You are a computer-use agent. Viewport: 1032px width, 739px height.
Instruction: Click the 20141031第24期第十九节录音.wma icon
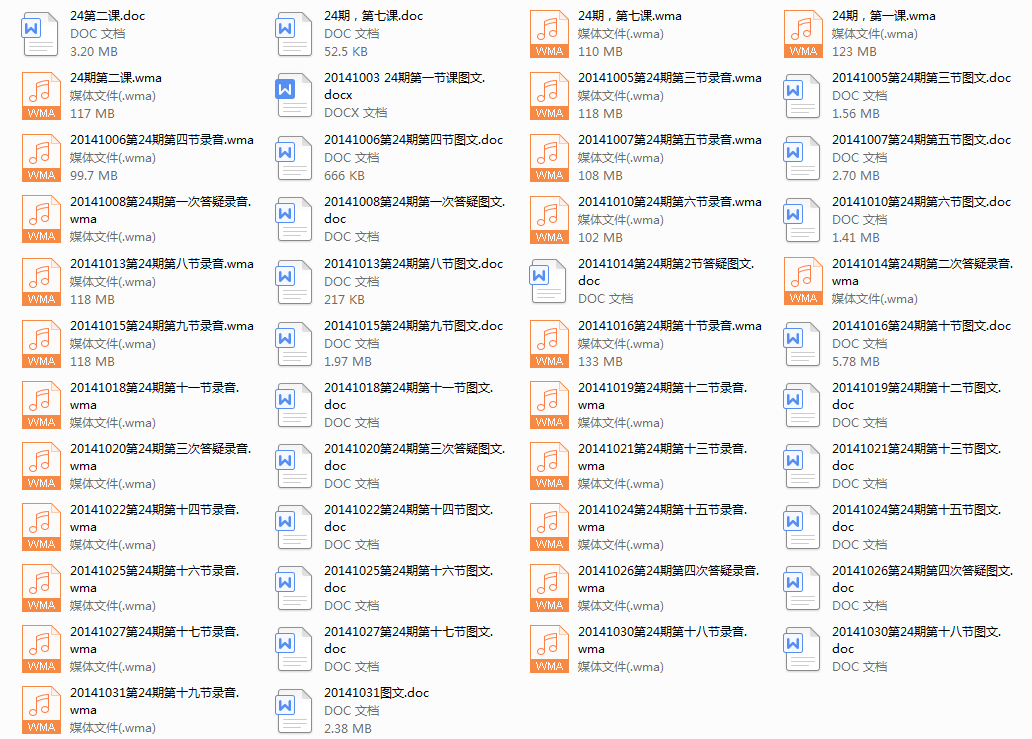(x=41, y=710)
